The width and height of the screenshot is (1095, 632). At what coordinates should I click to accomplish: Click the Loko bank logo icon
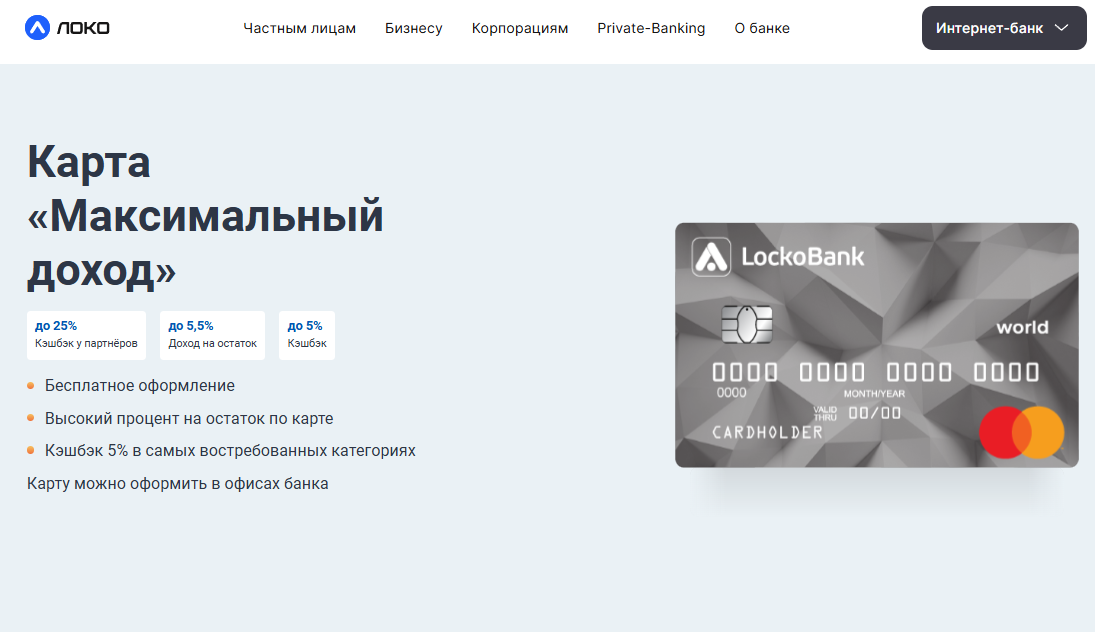37,28
